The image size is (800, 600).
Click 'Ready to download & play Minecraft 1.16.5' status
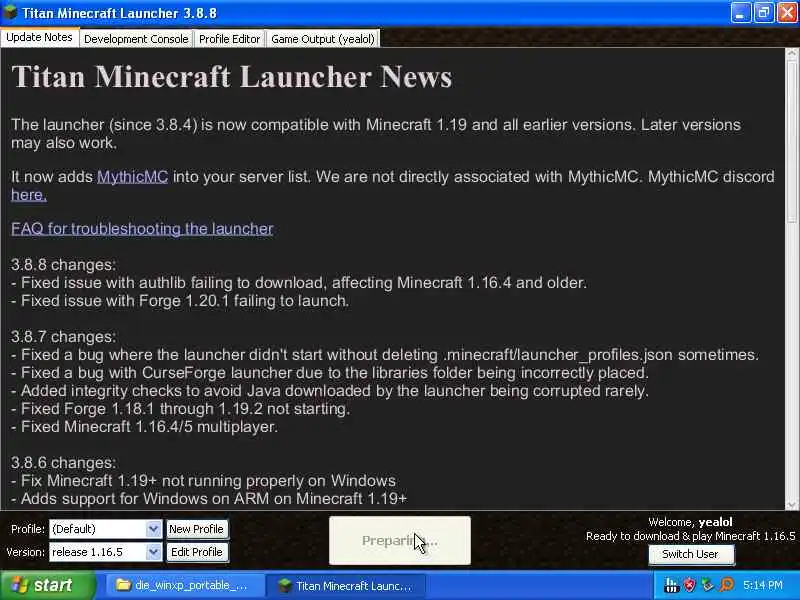point(690,536)
